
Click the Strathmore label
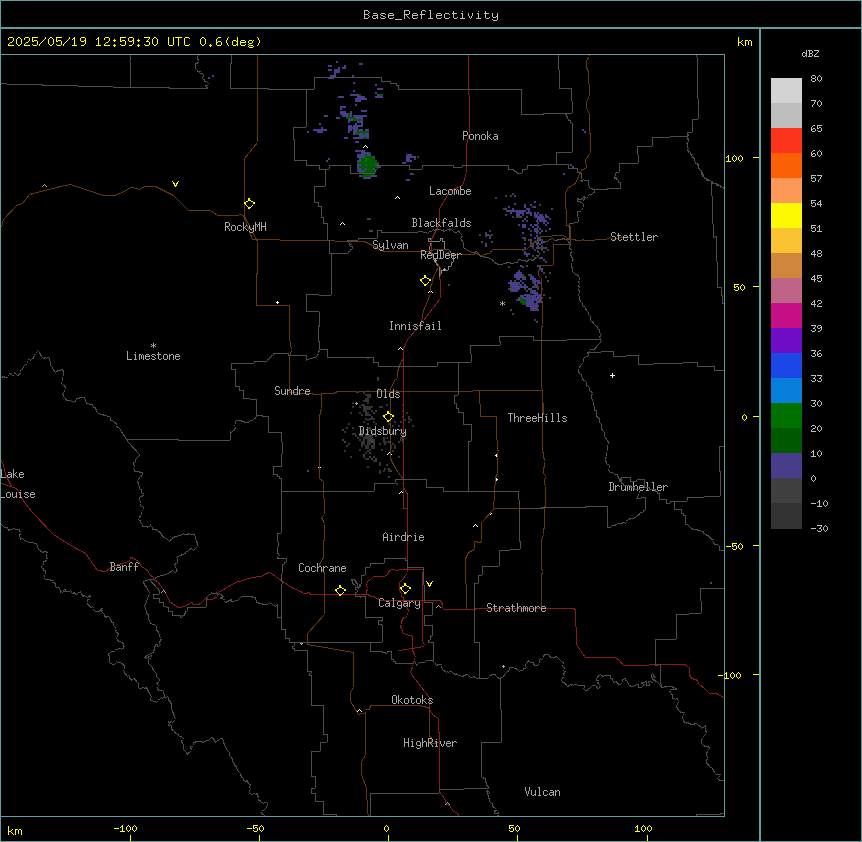click(x=516, y=608)
